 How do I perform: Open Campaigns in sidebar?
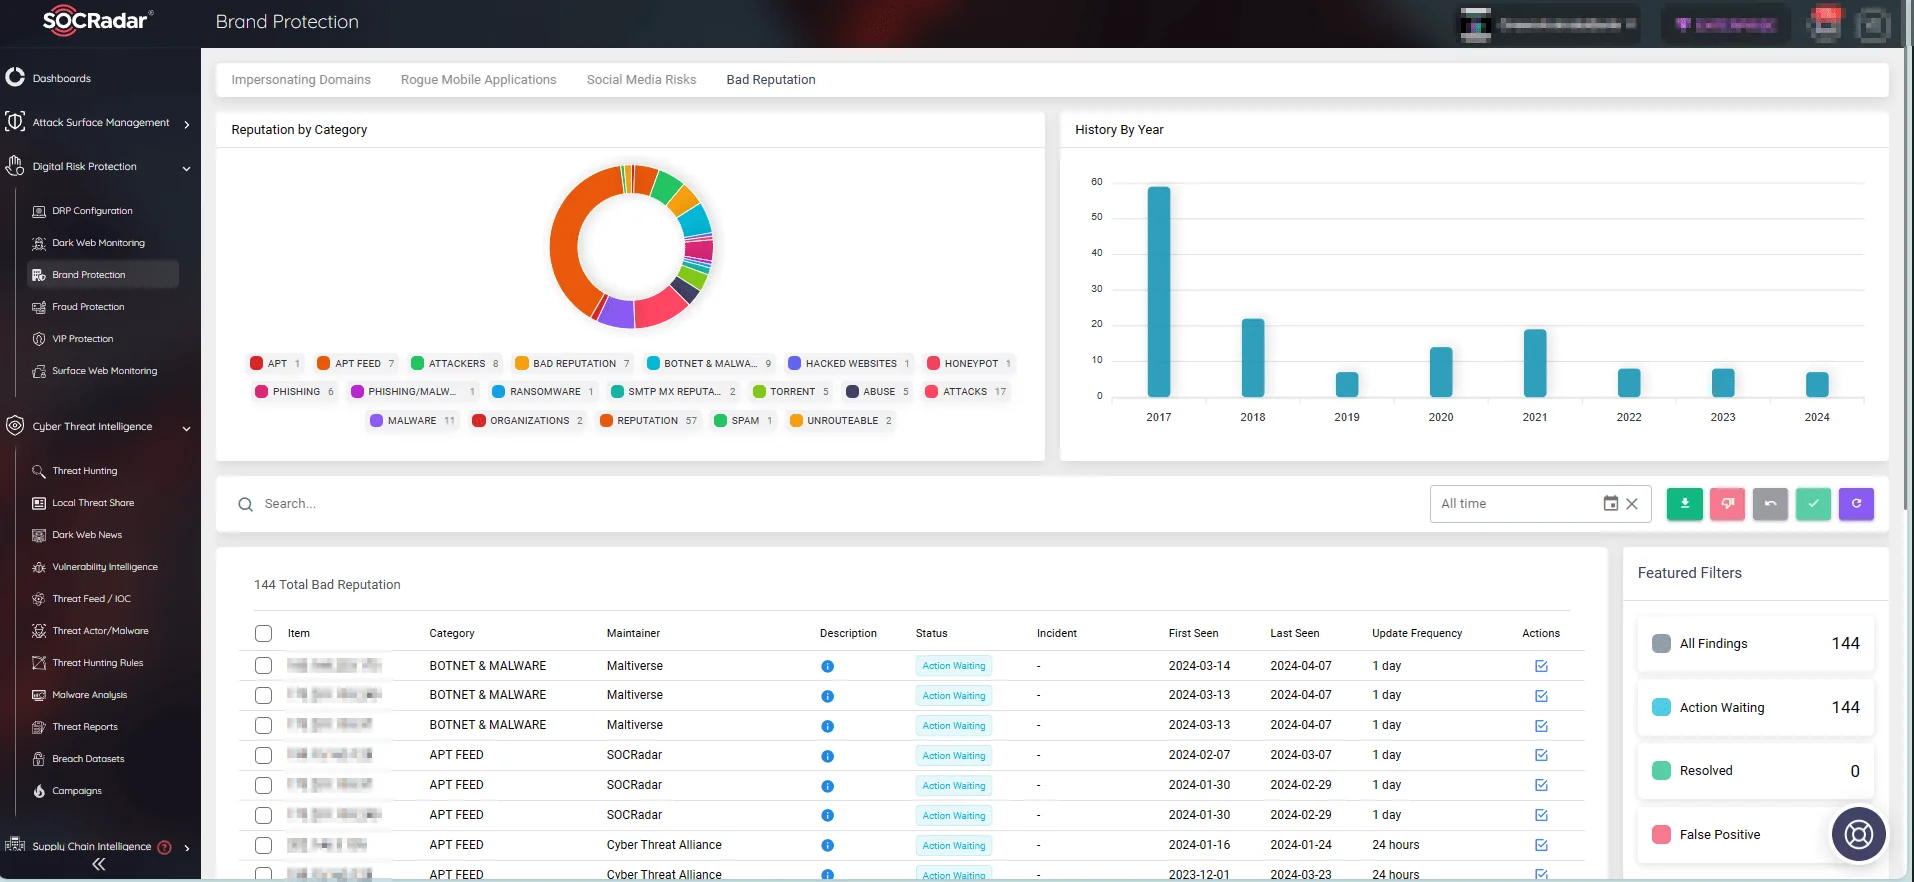77,791
